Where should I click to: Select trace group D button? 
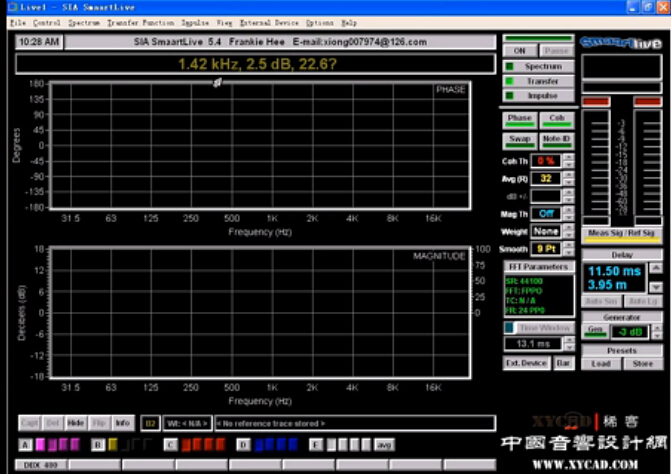(243, 445)
